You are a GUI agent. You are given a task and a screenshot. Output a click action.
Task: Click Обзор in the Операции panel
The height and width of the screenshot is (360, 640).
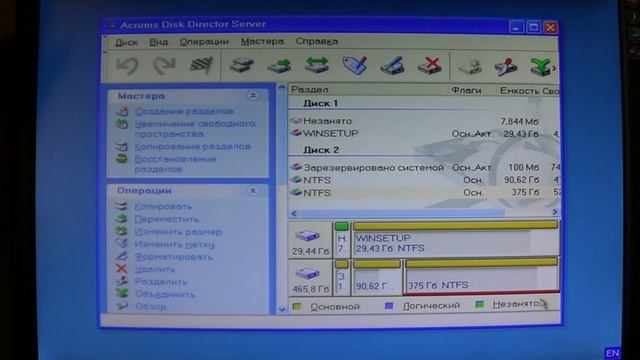(x=150, y=306)
